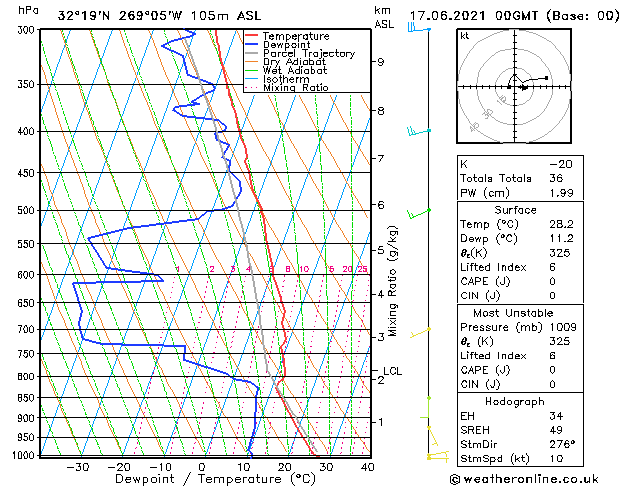Click the blue Dewpoint line sample in legend
The height and width of the screenshot is (486, 629).
(252, 45)
